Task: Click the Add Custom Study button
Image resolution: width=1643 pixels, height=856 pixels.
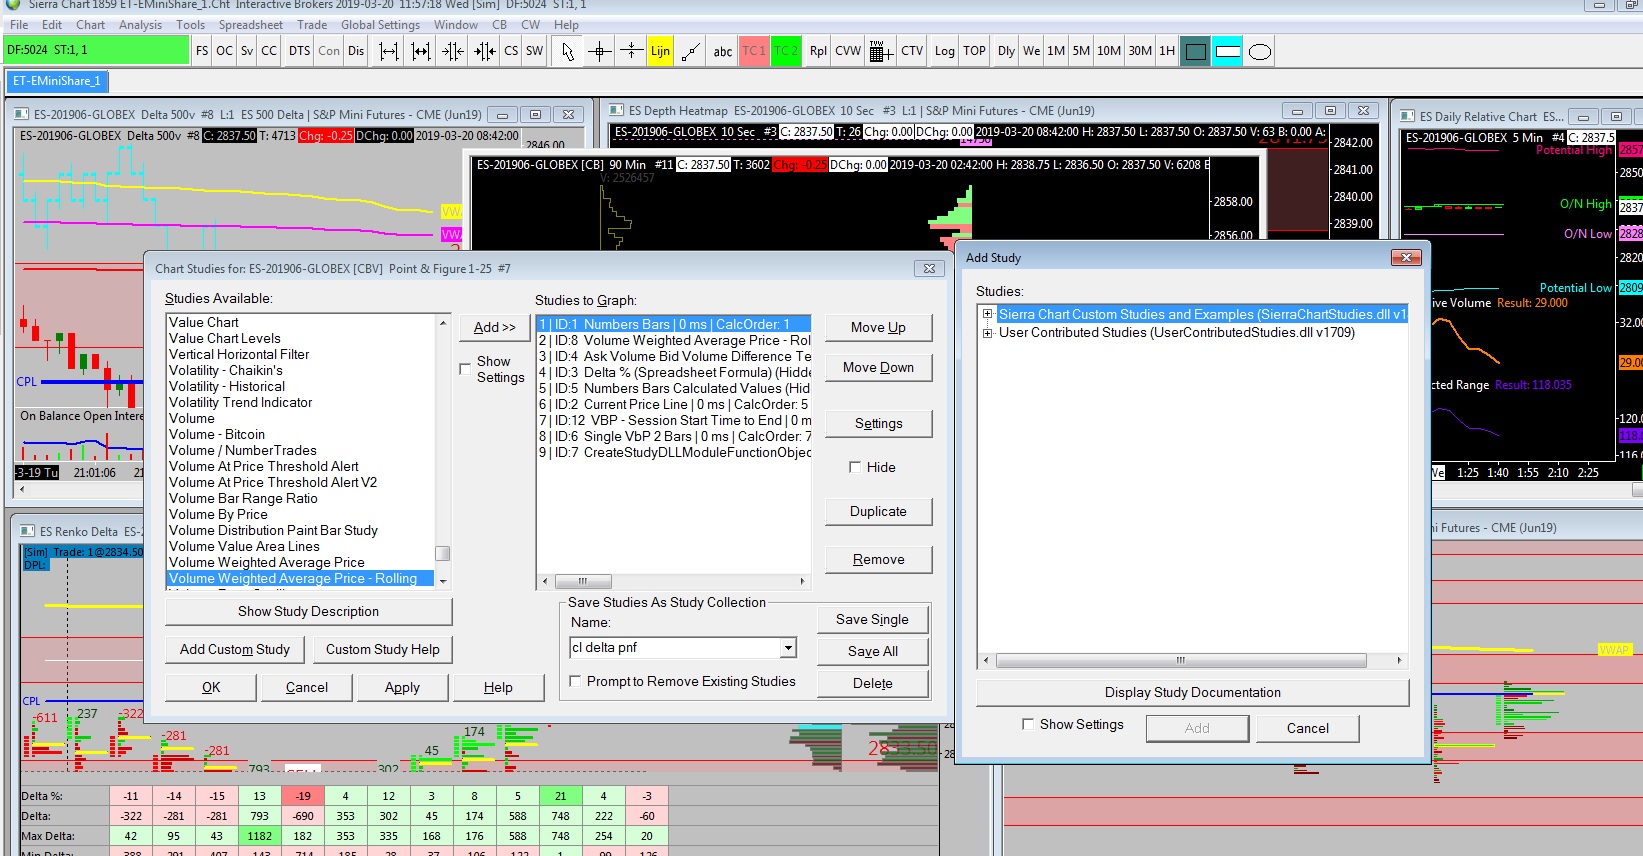Action: (235, 649)
